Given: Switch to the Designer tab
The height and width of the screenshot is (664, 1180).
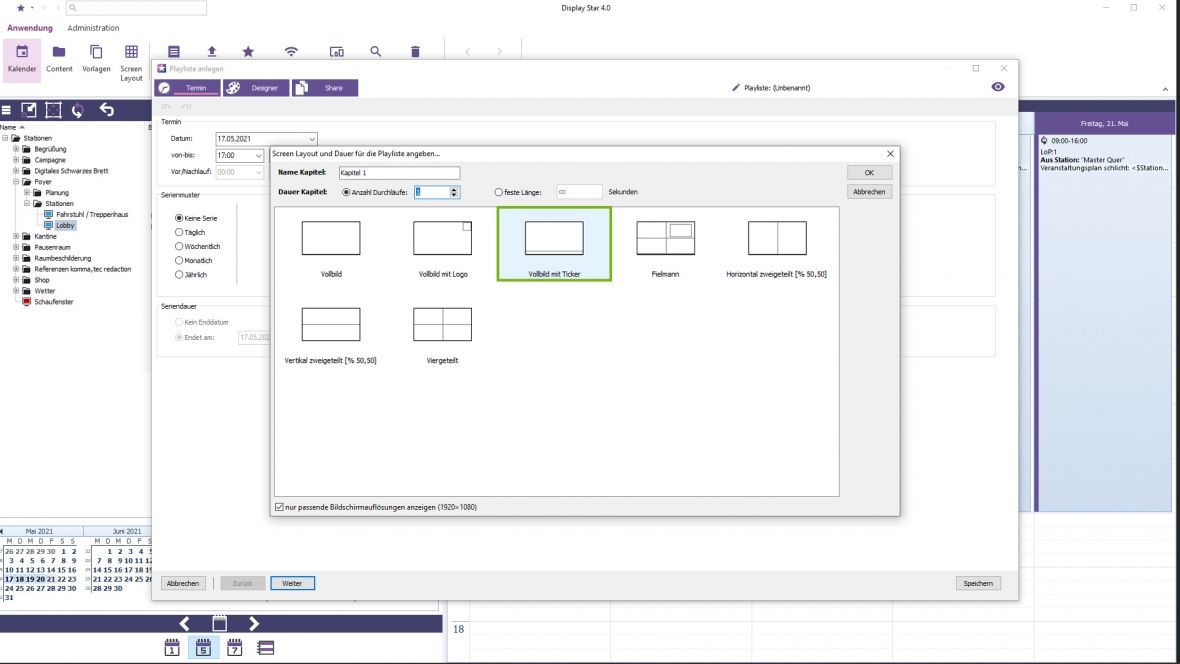Looking at the screenshot, I should 257,88.
